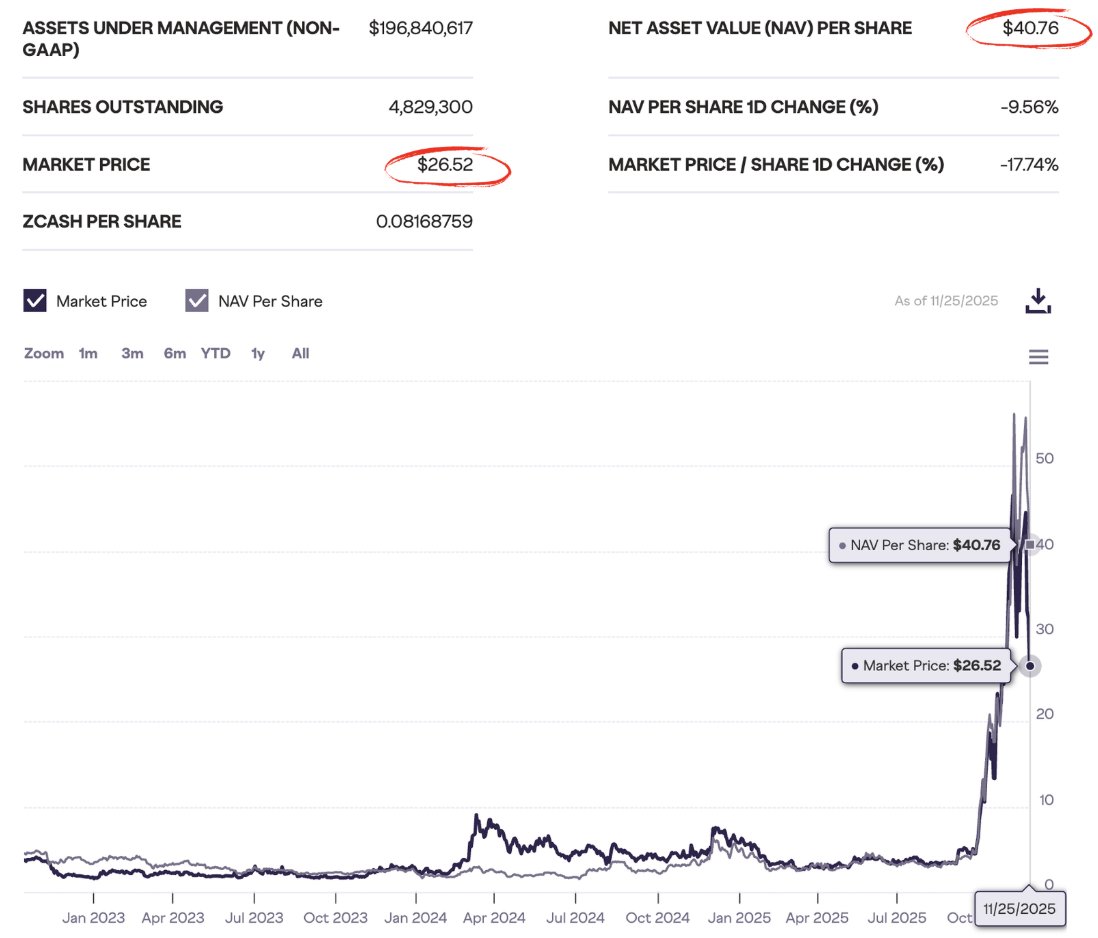Click the Market Price legend label
This screenshot has width=1098, height=938.
(101, 301)
